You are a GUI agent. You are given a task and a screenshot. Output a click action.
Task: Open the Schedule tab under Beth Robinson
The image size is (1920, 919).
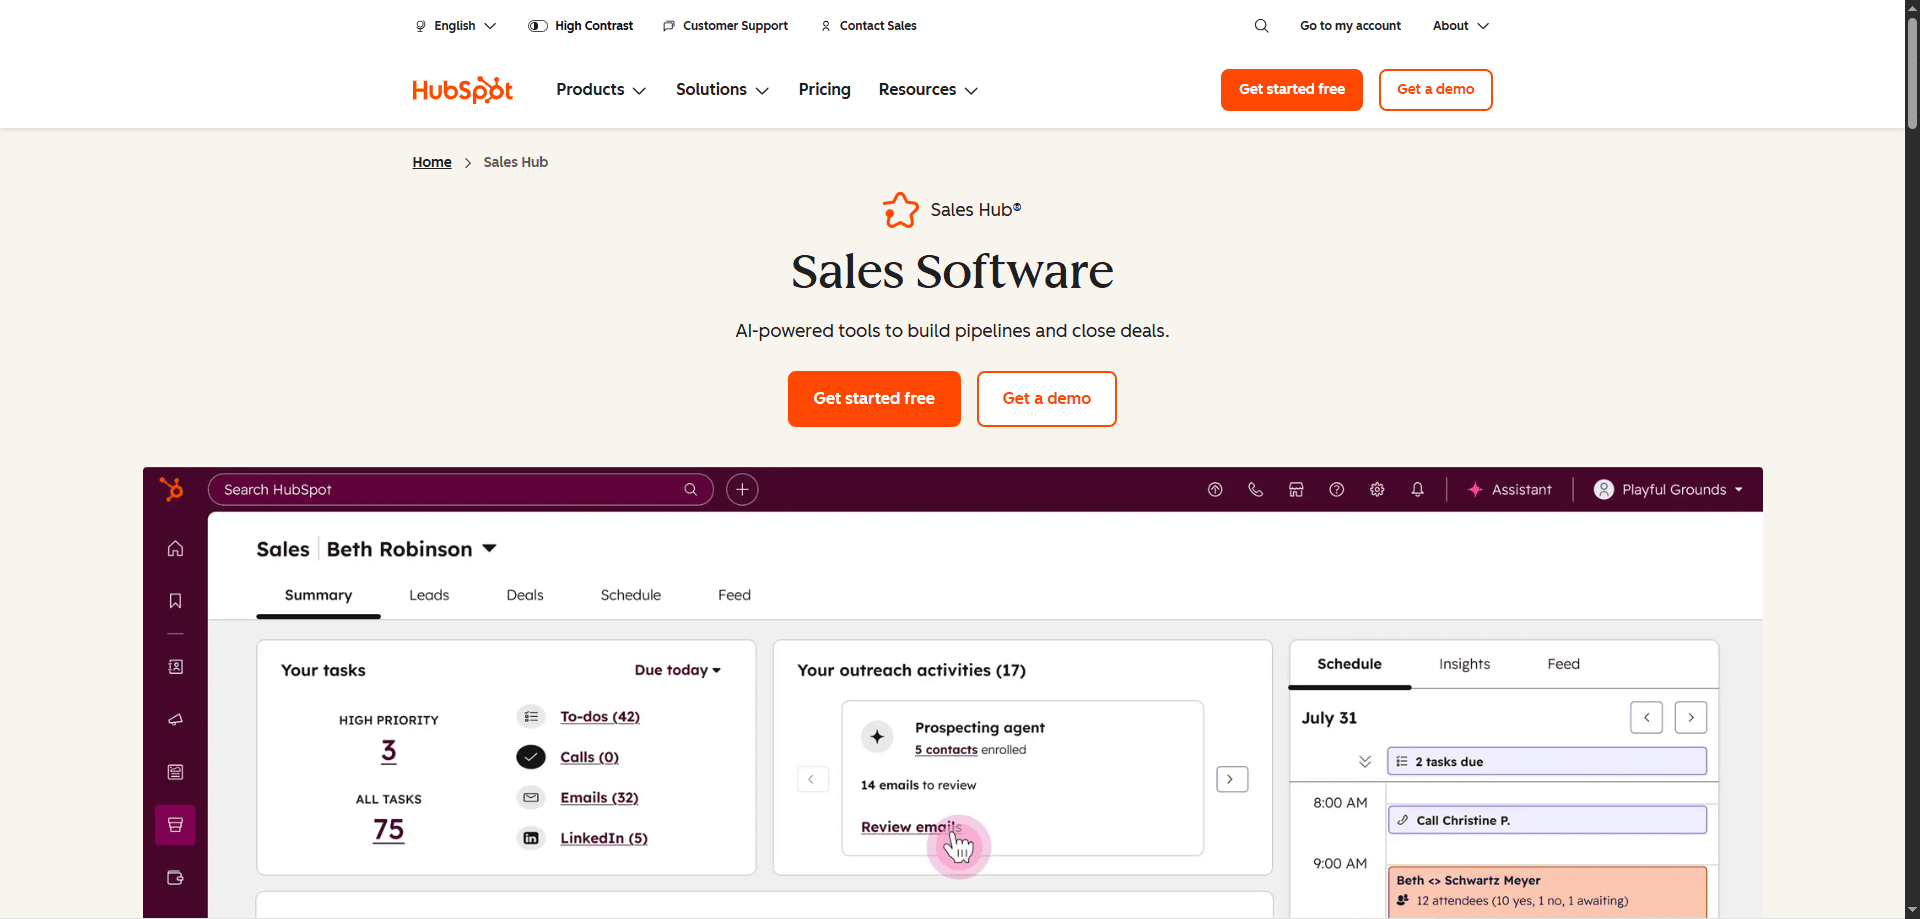631,595
